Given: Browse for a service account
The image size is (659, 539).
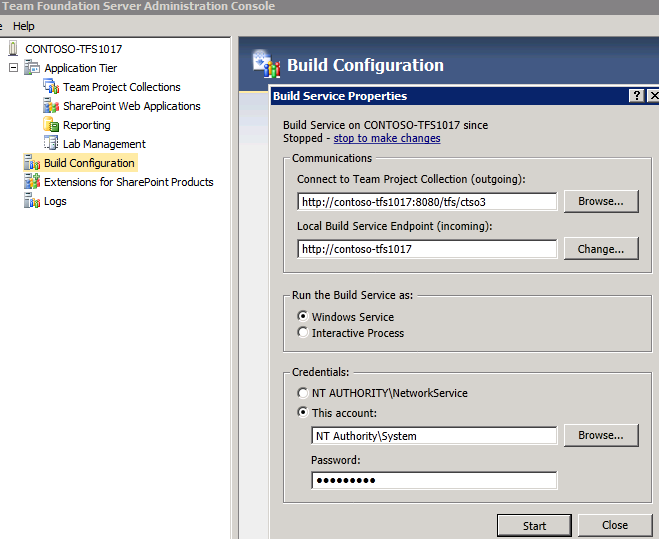Looking at the screenshot, I should tap(601, 435).
